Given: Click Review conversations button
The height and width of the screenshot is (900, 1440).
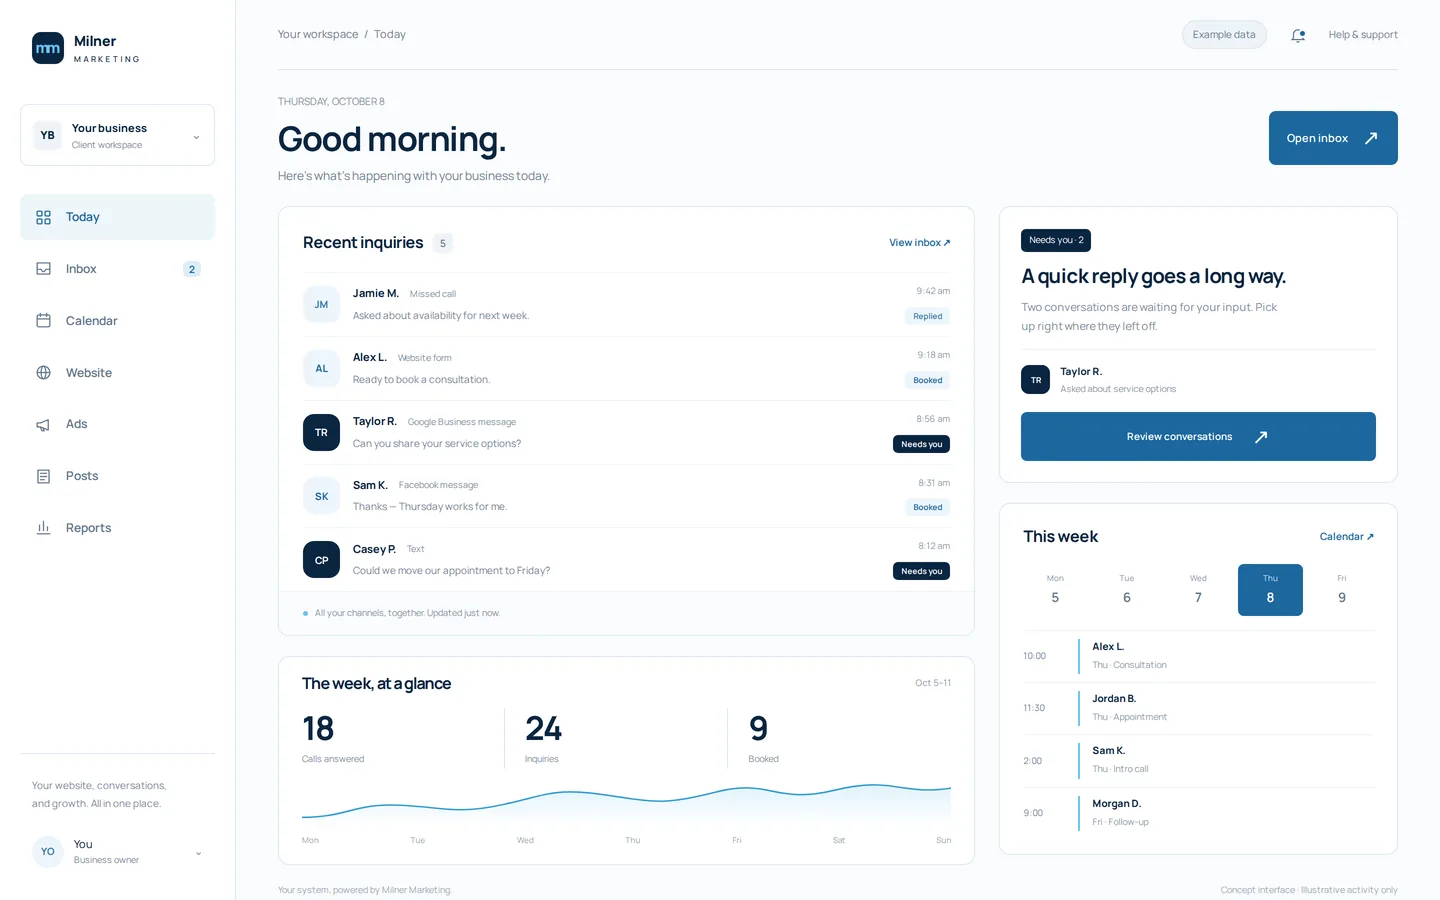Looking at the screenshot, I should click(x=1198, y=436).
